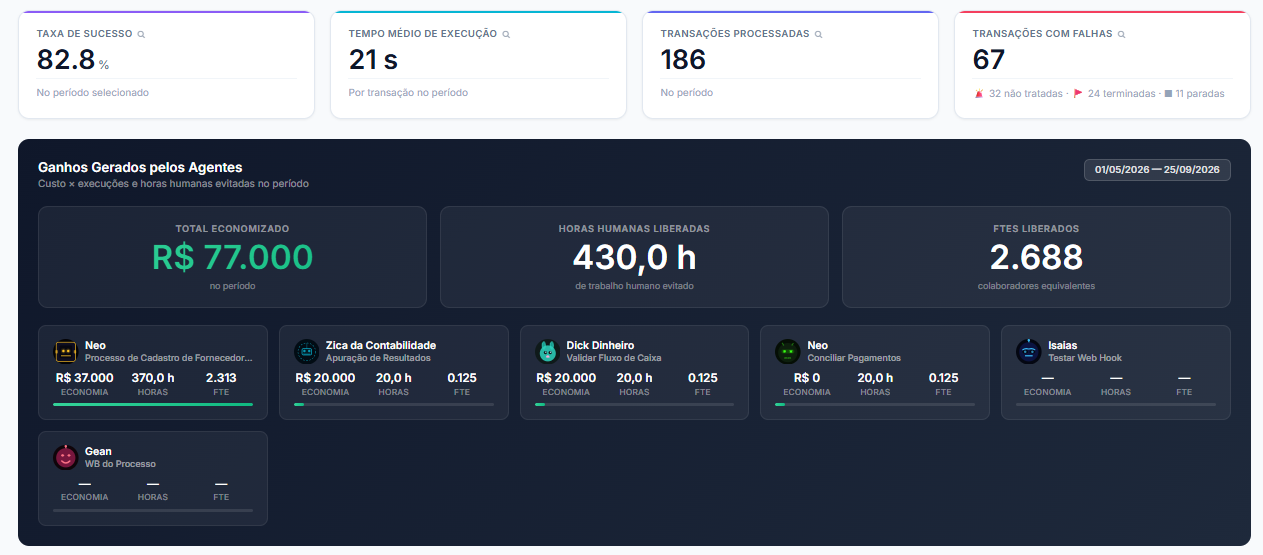Click the 67 failed transactions value
Screen dimensions: 1263x555
(x=989, y=60)
